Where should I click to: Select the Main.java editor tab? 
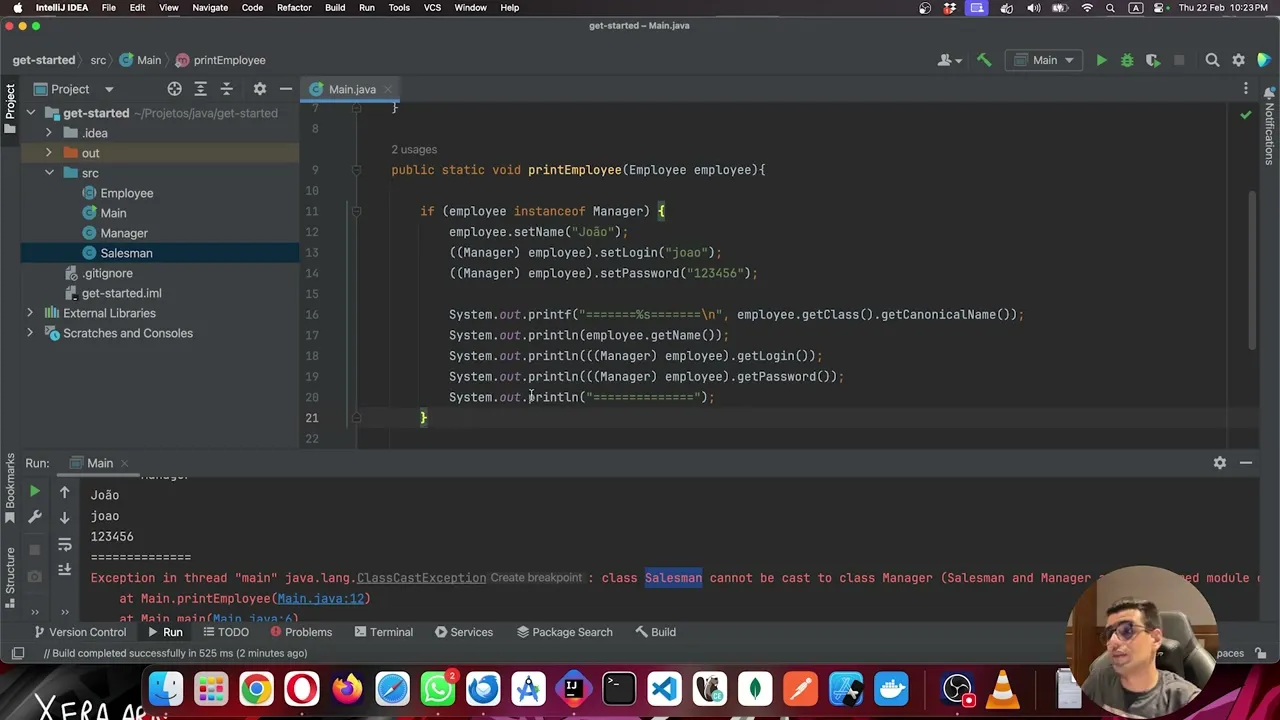[351, 89]
